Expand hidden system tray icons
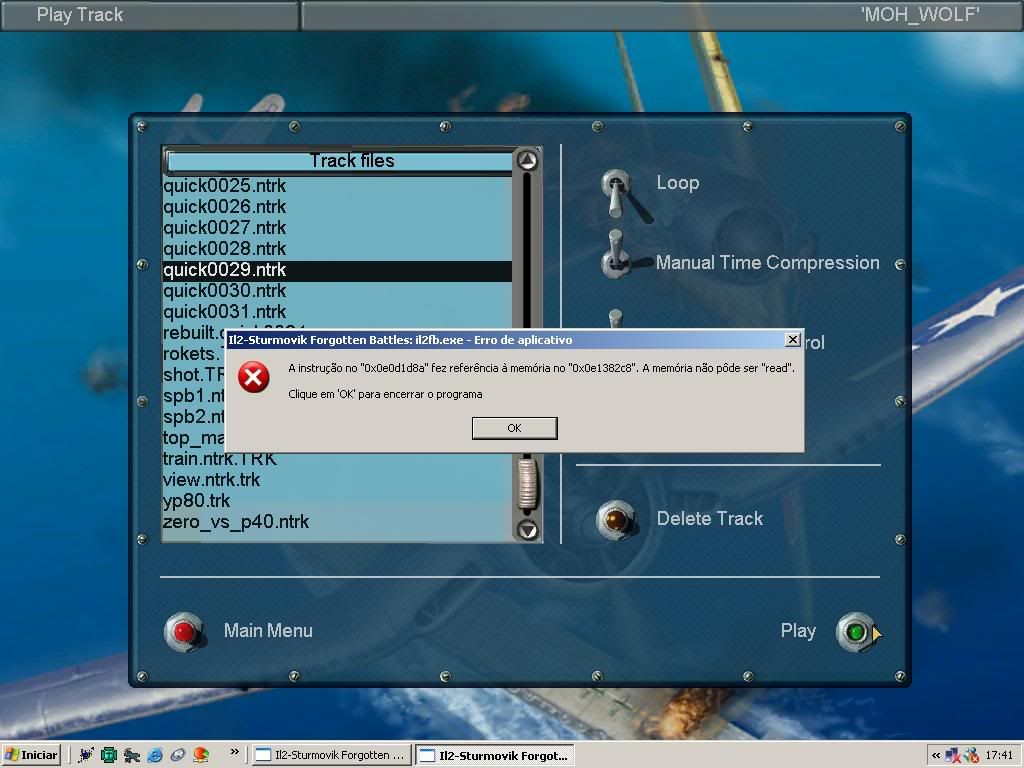 click(x=936, y=755)
